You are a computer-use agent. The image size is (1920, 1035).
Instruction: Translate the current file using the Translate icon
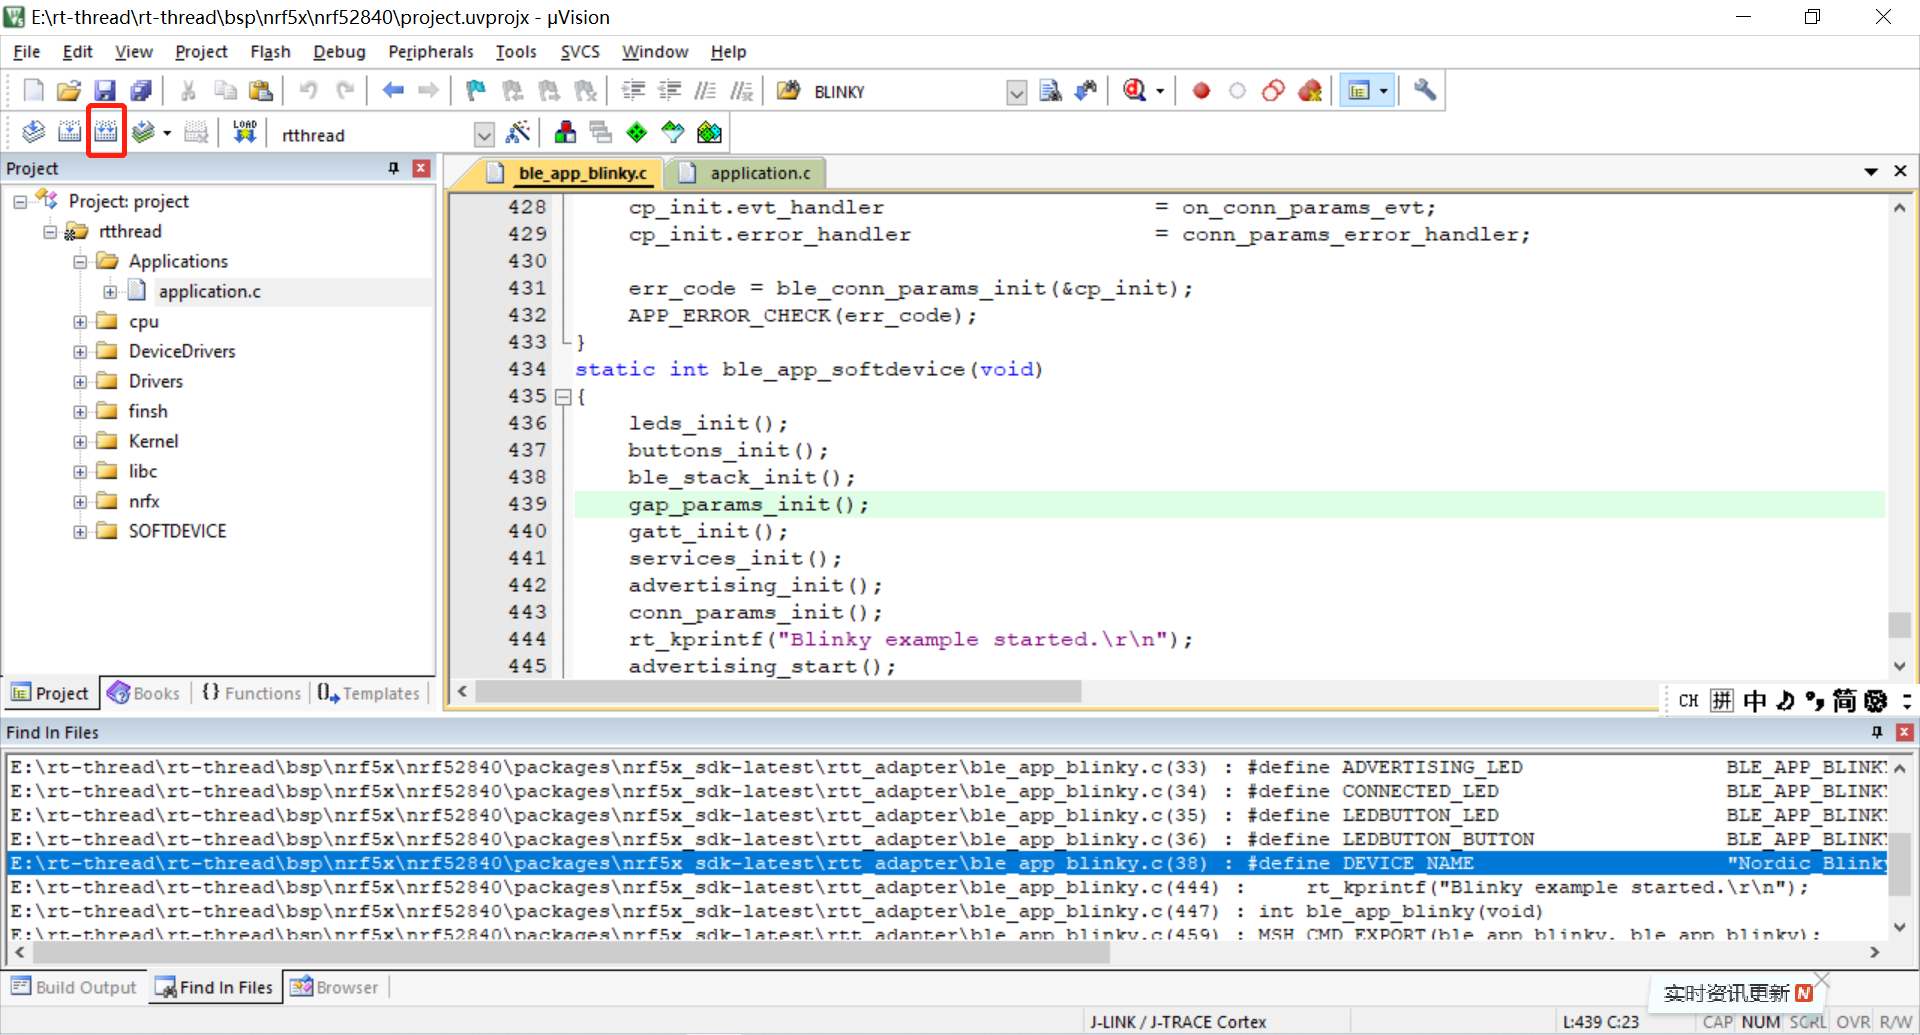(33, 132)
